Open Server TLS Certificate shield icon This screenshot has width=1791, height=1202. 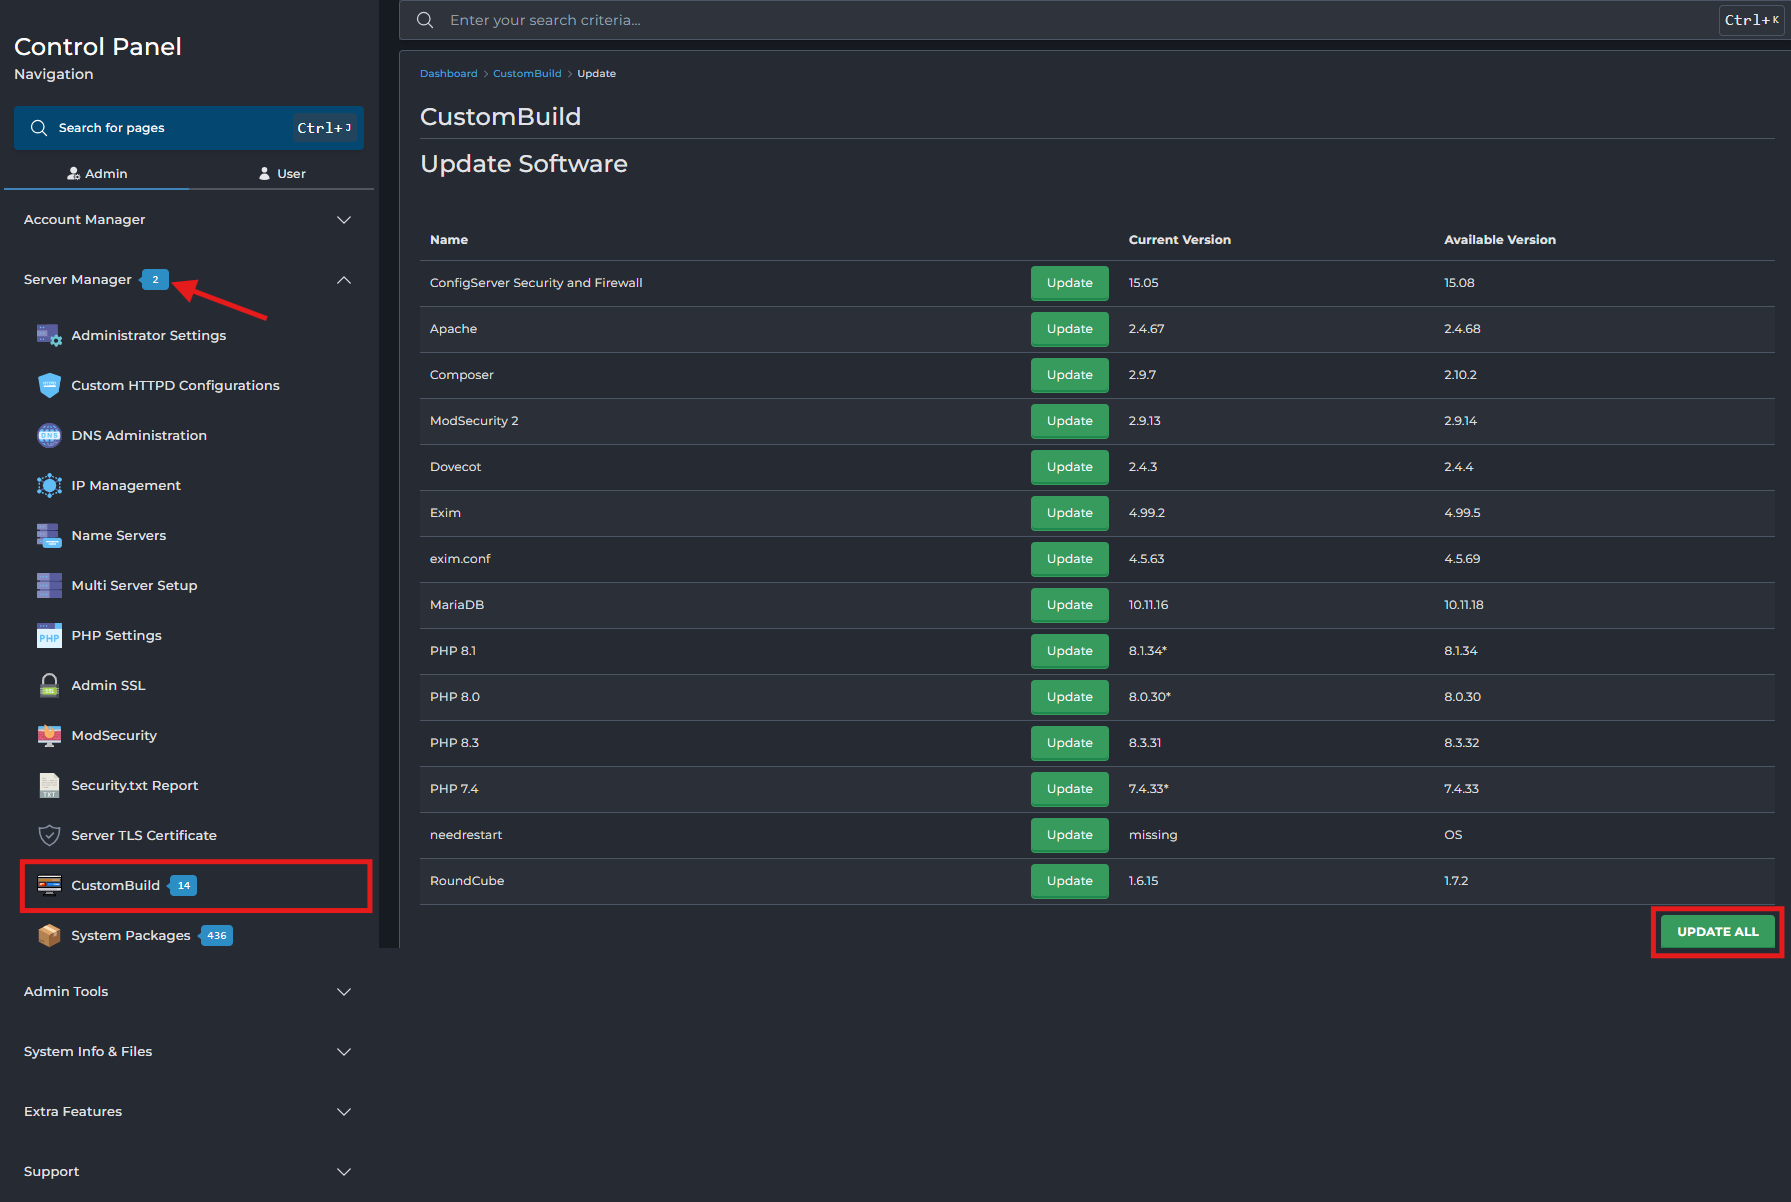tap(49, 835)
